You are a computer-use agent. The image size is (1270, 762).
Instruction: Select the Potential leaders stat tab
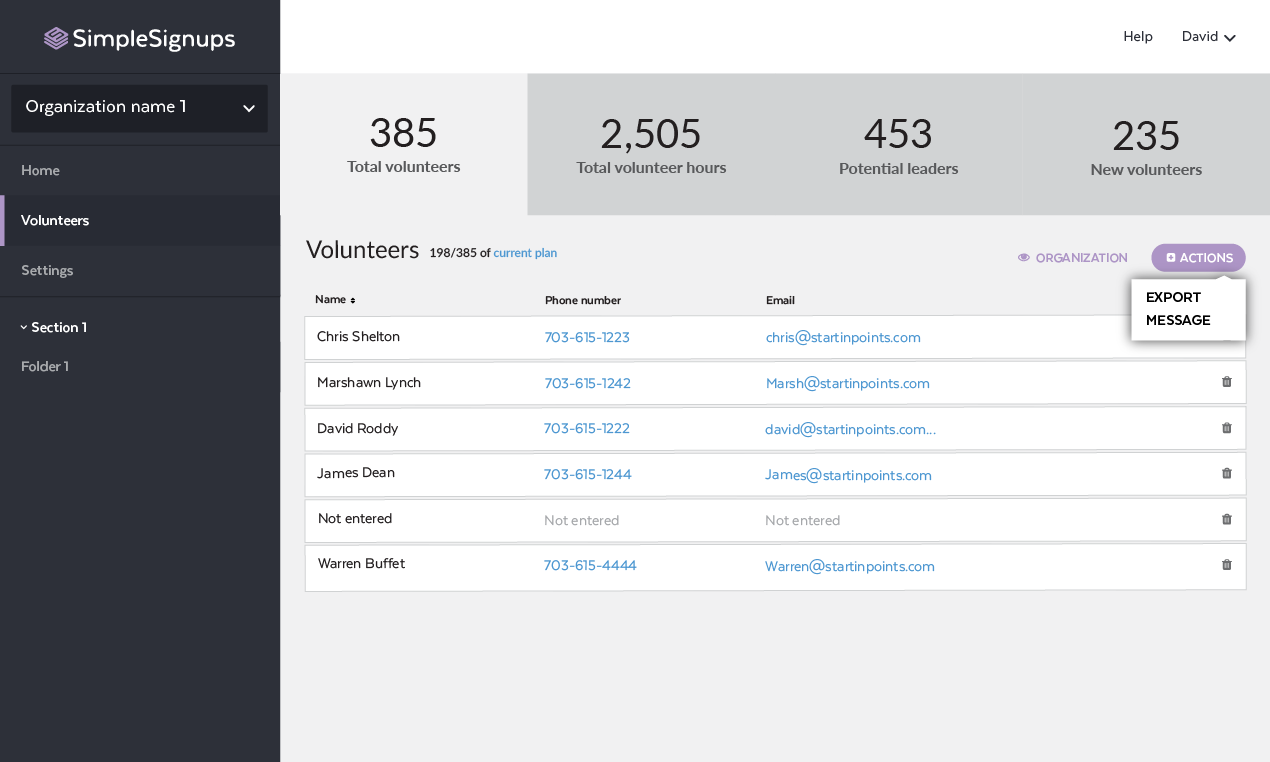point(898,144)
